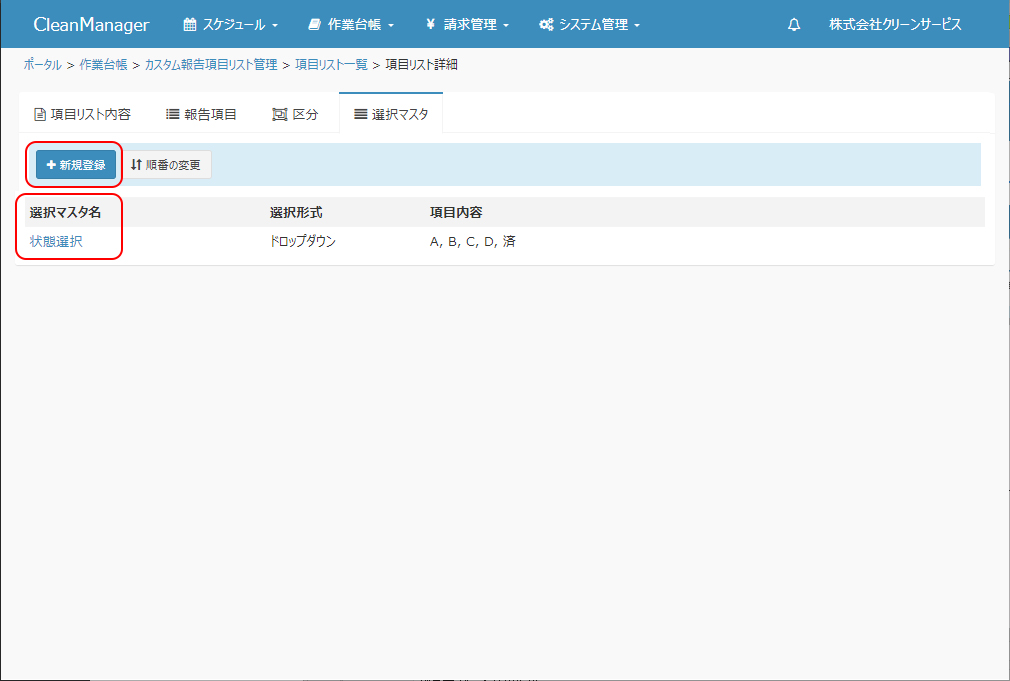
Task: Click the bell notification icon
Action: (x=794, y=25)
